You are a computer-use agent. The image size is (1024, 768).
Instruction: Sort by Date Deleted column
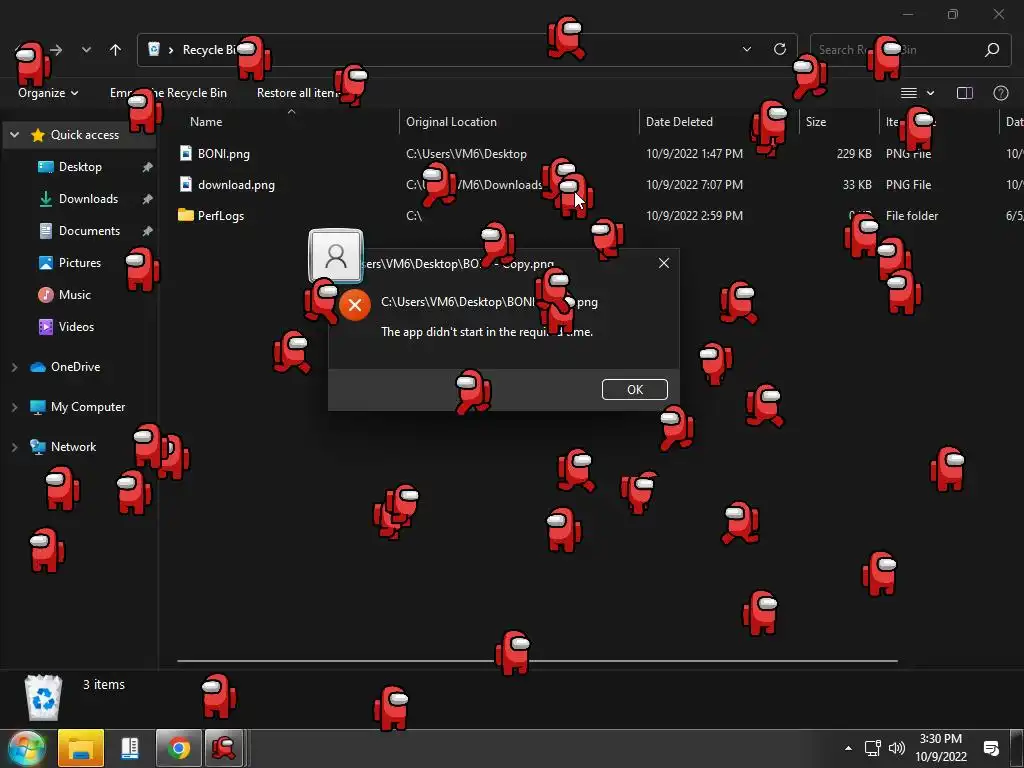679,121
